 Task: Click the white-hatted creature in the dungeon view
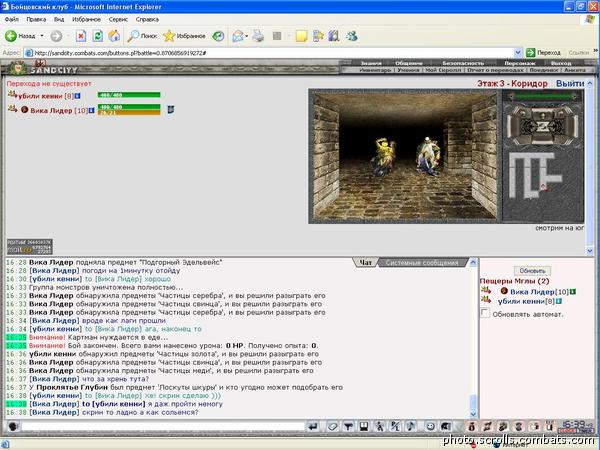(428, 157)
